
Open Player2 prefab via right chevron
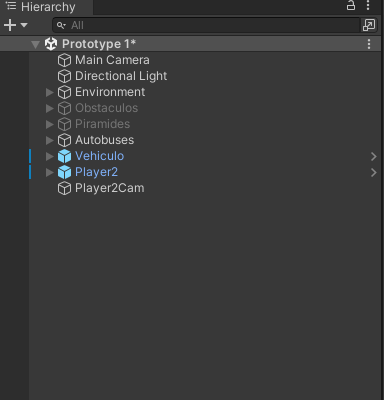[x=374, y=172]
